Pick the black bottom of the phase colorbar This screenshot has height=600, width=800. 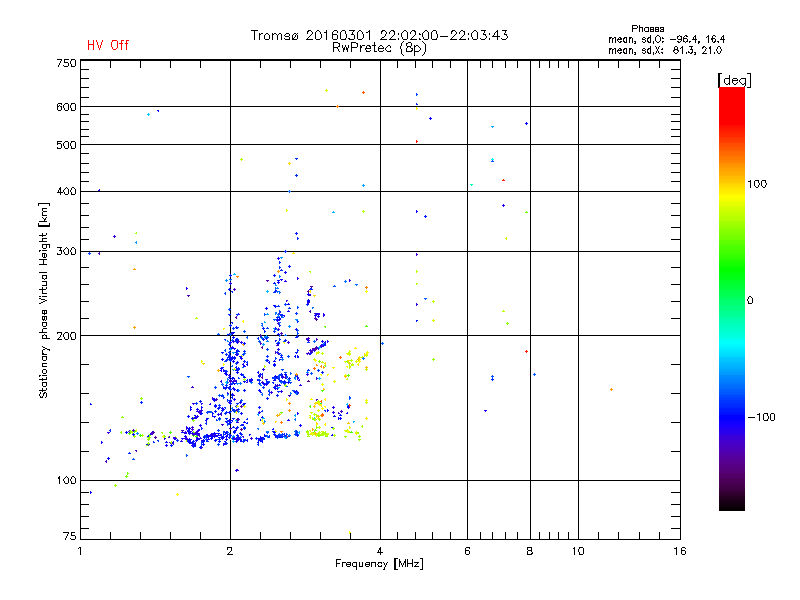(732, 503)
